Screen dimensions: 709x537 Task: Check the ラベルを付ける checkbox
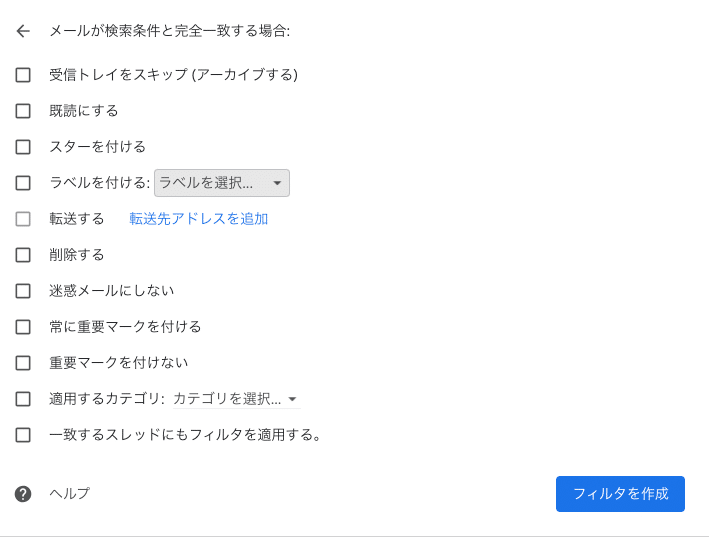[23, 183]
